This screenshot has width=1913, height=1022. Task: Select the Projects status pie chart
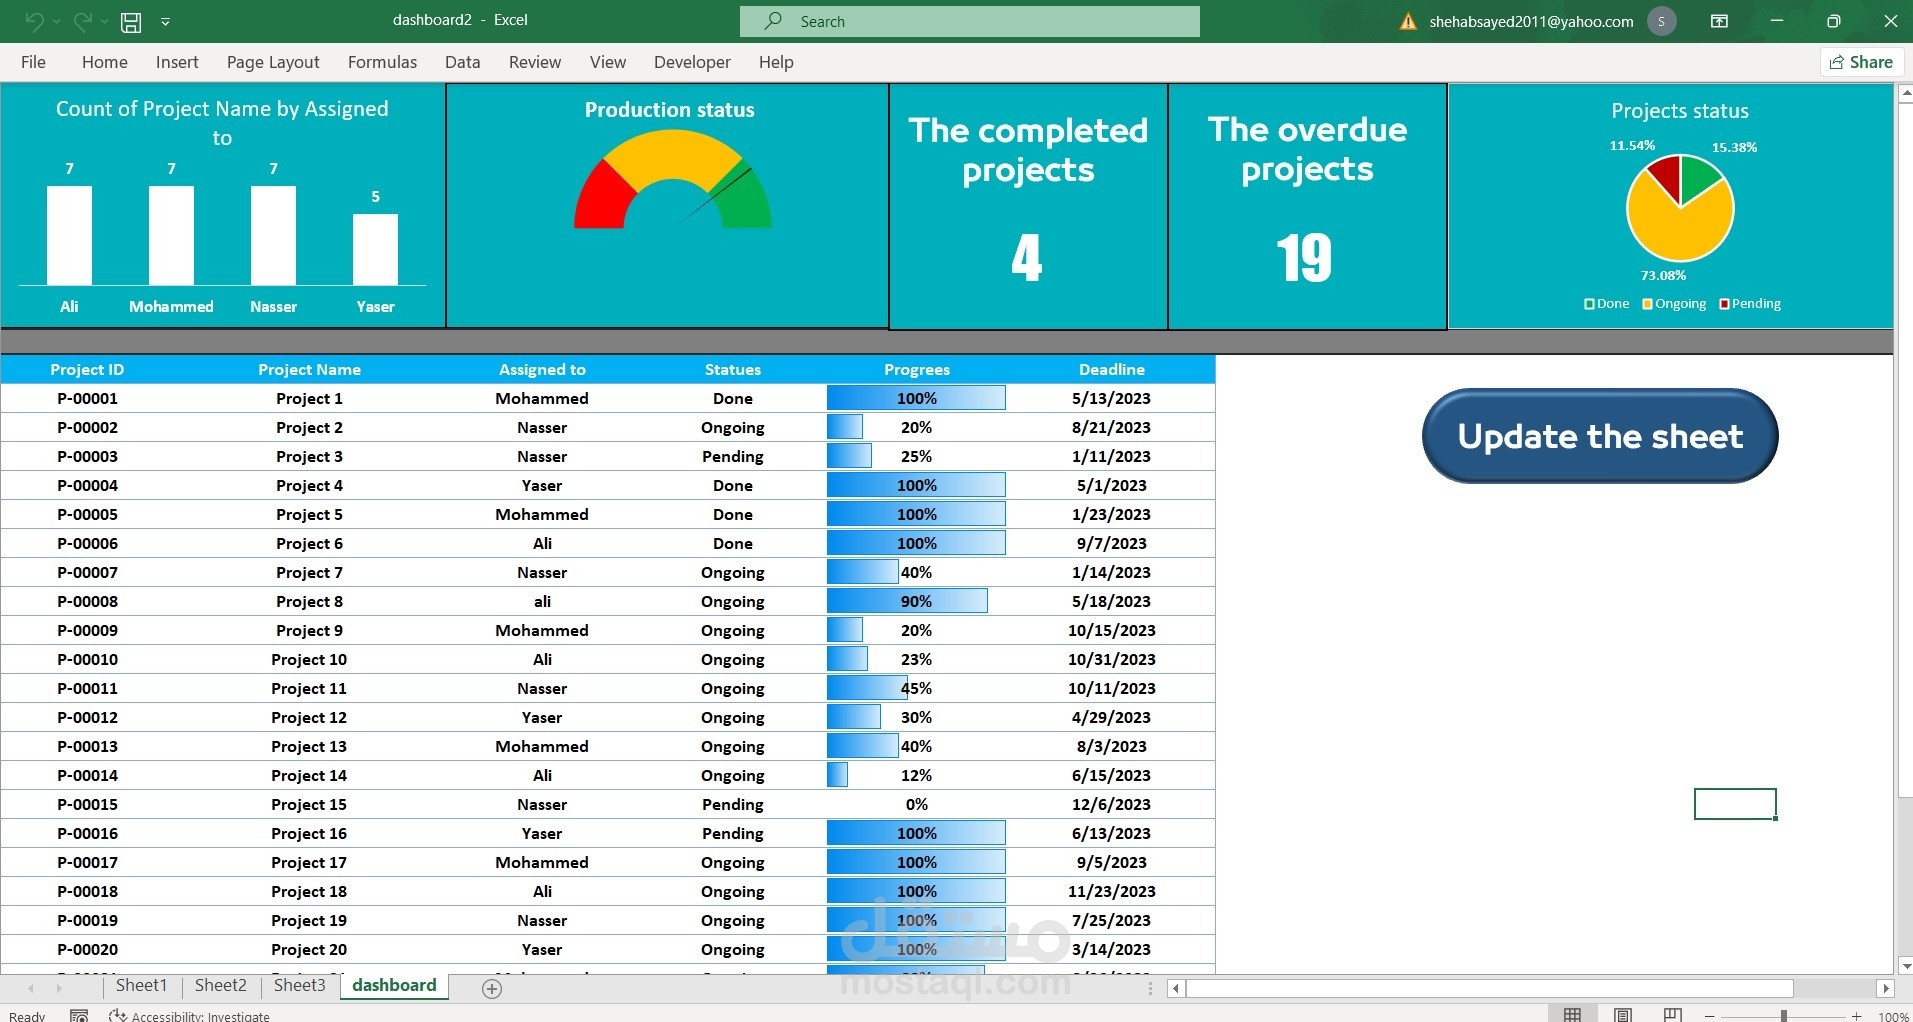[1680, 208]
